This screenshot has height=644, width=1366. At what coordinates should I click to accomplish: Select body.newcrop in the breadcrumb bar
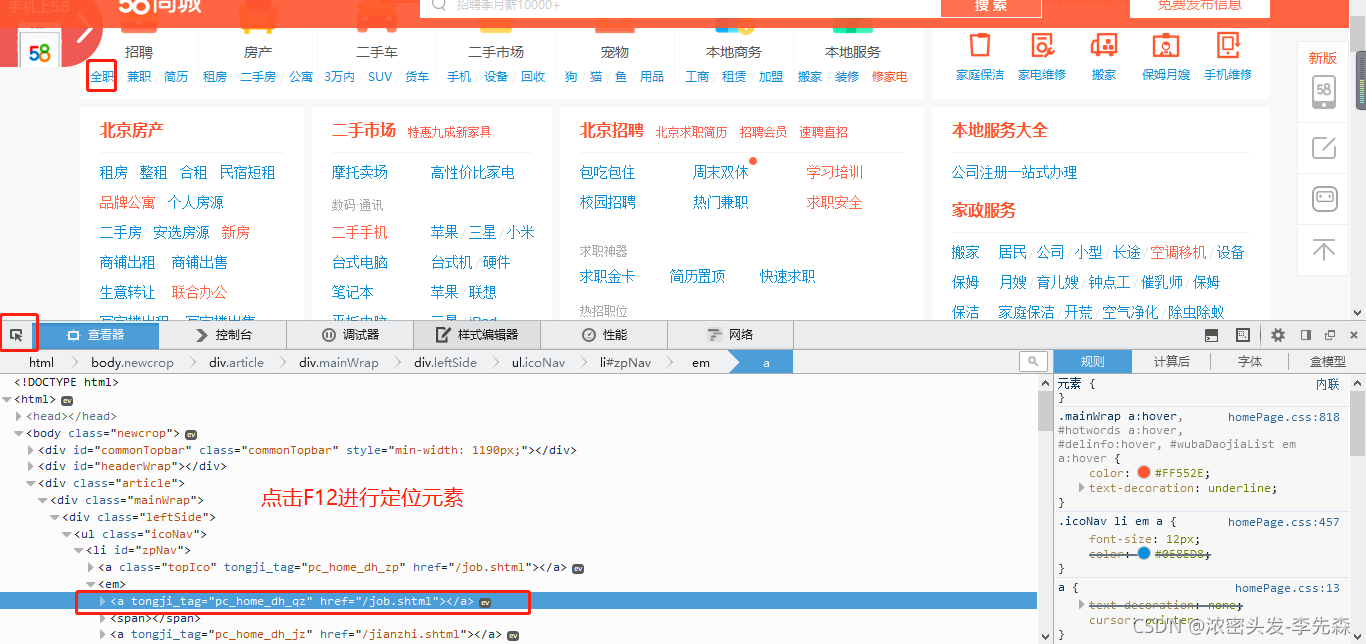132,362
